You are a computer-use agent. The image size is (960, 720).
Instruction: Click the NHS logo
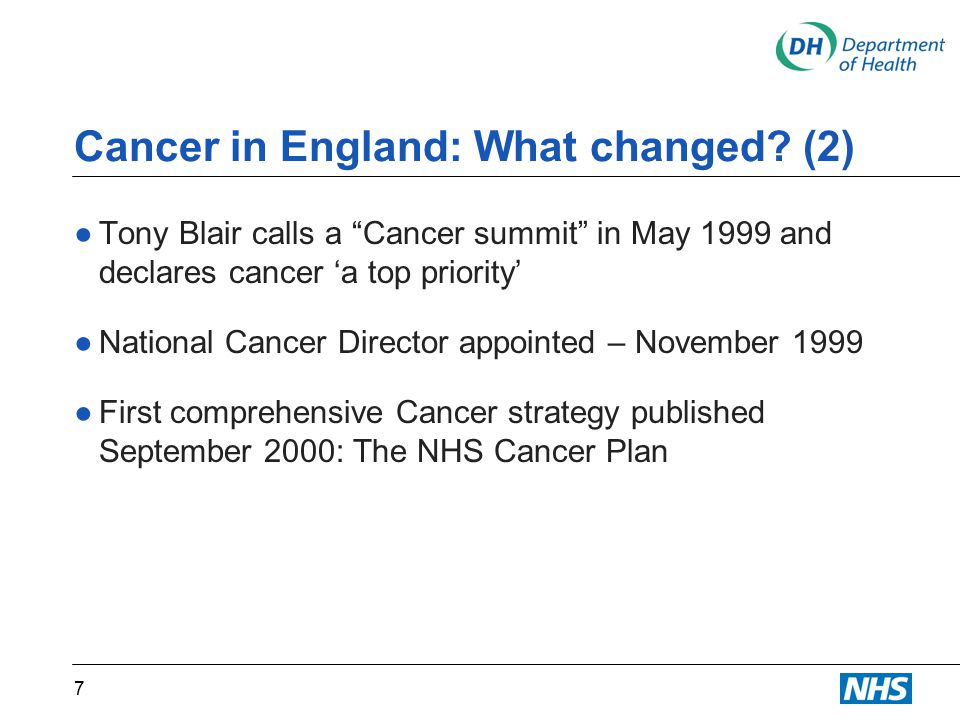876,689
